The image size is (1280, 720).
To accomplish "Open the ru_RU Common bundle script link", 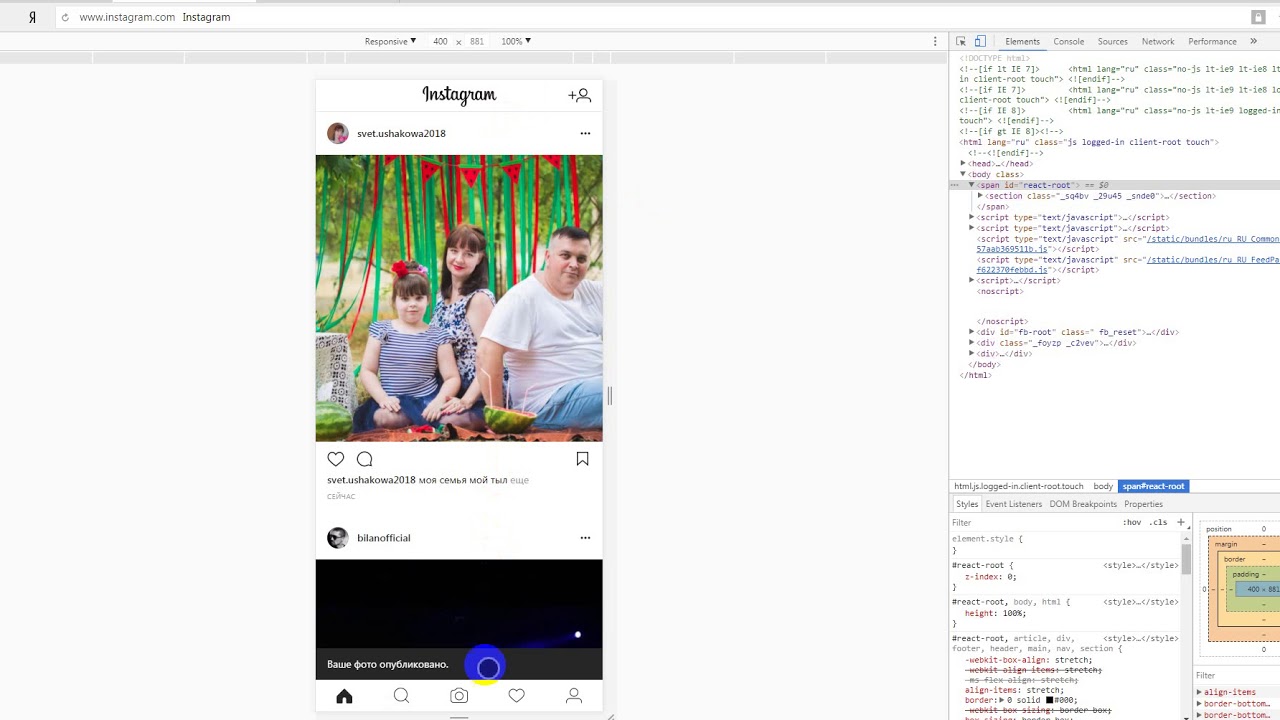I will (1213, 239).
